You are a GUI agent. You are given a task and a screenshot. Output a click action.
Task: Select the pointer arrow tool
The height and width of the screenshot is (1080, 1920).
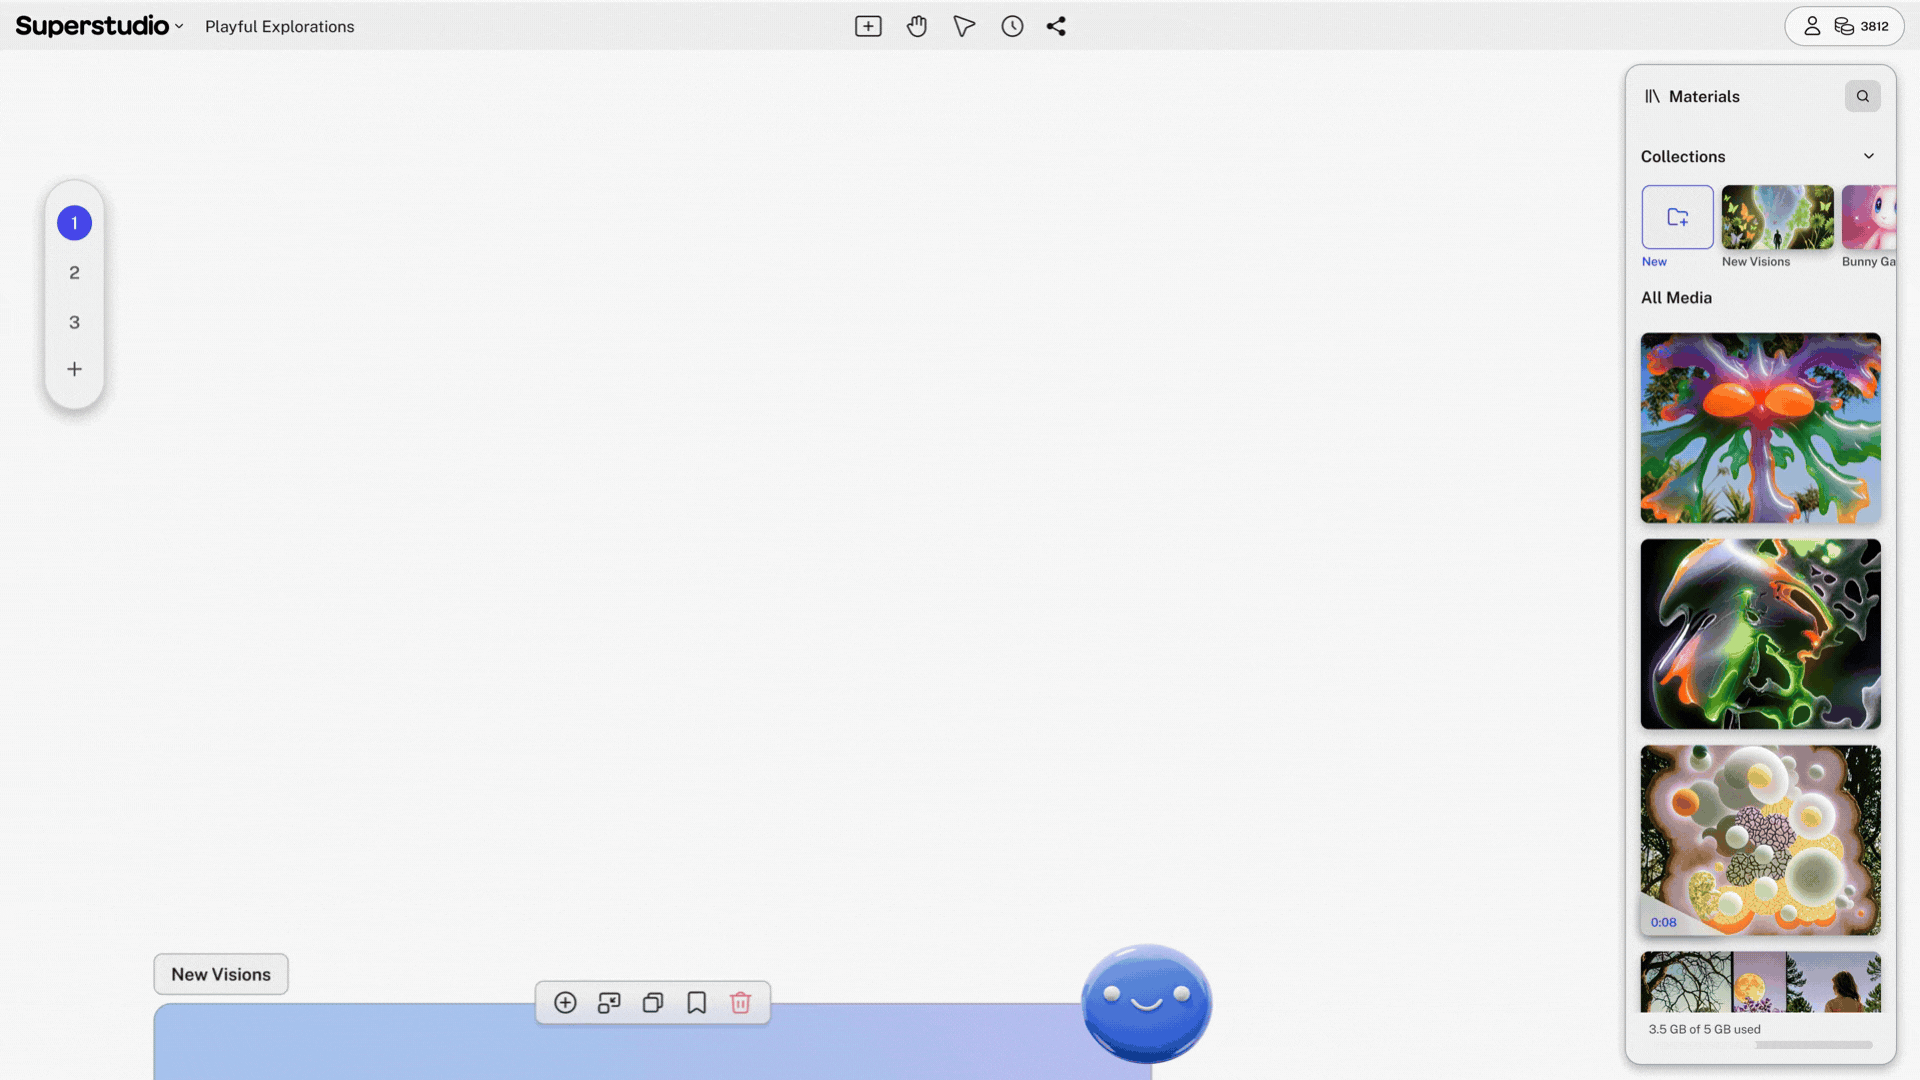pyautogui.click(x=964, y=27)
